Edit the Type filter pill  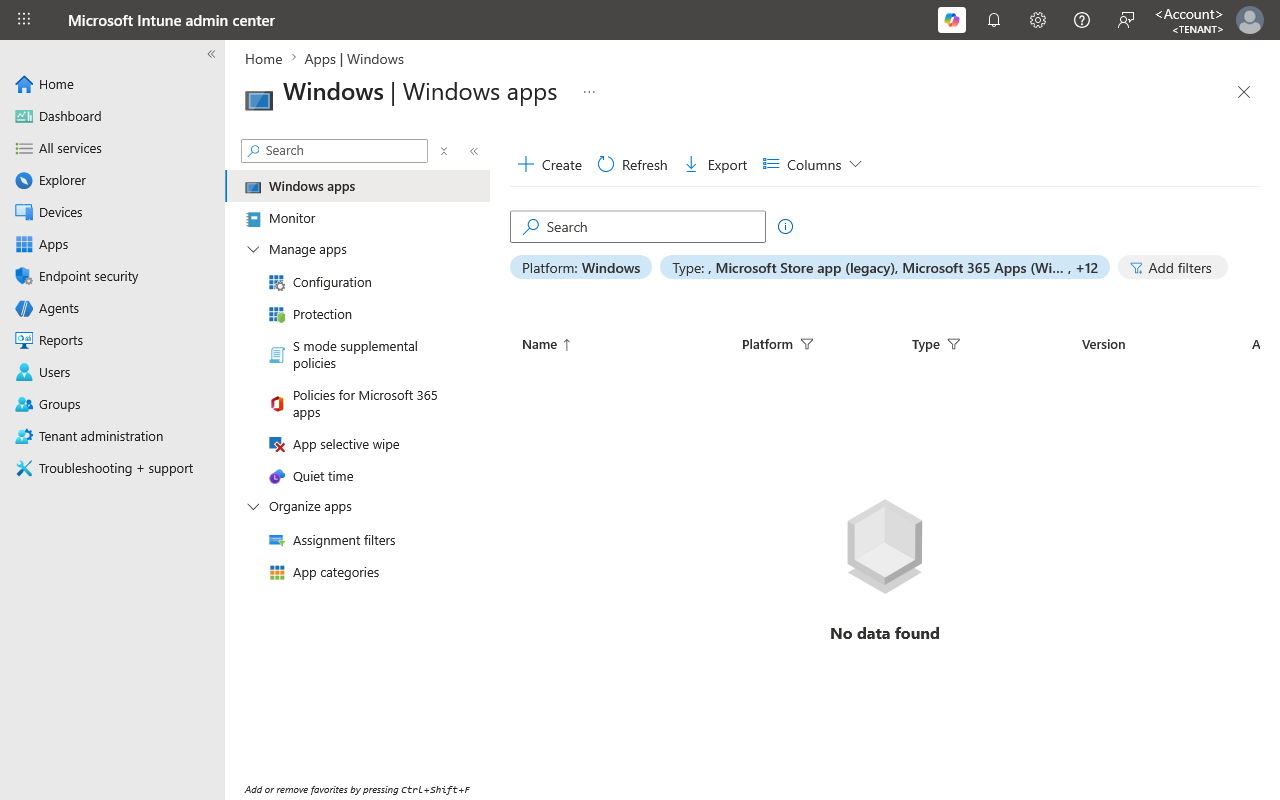(x=885, y=268)
